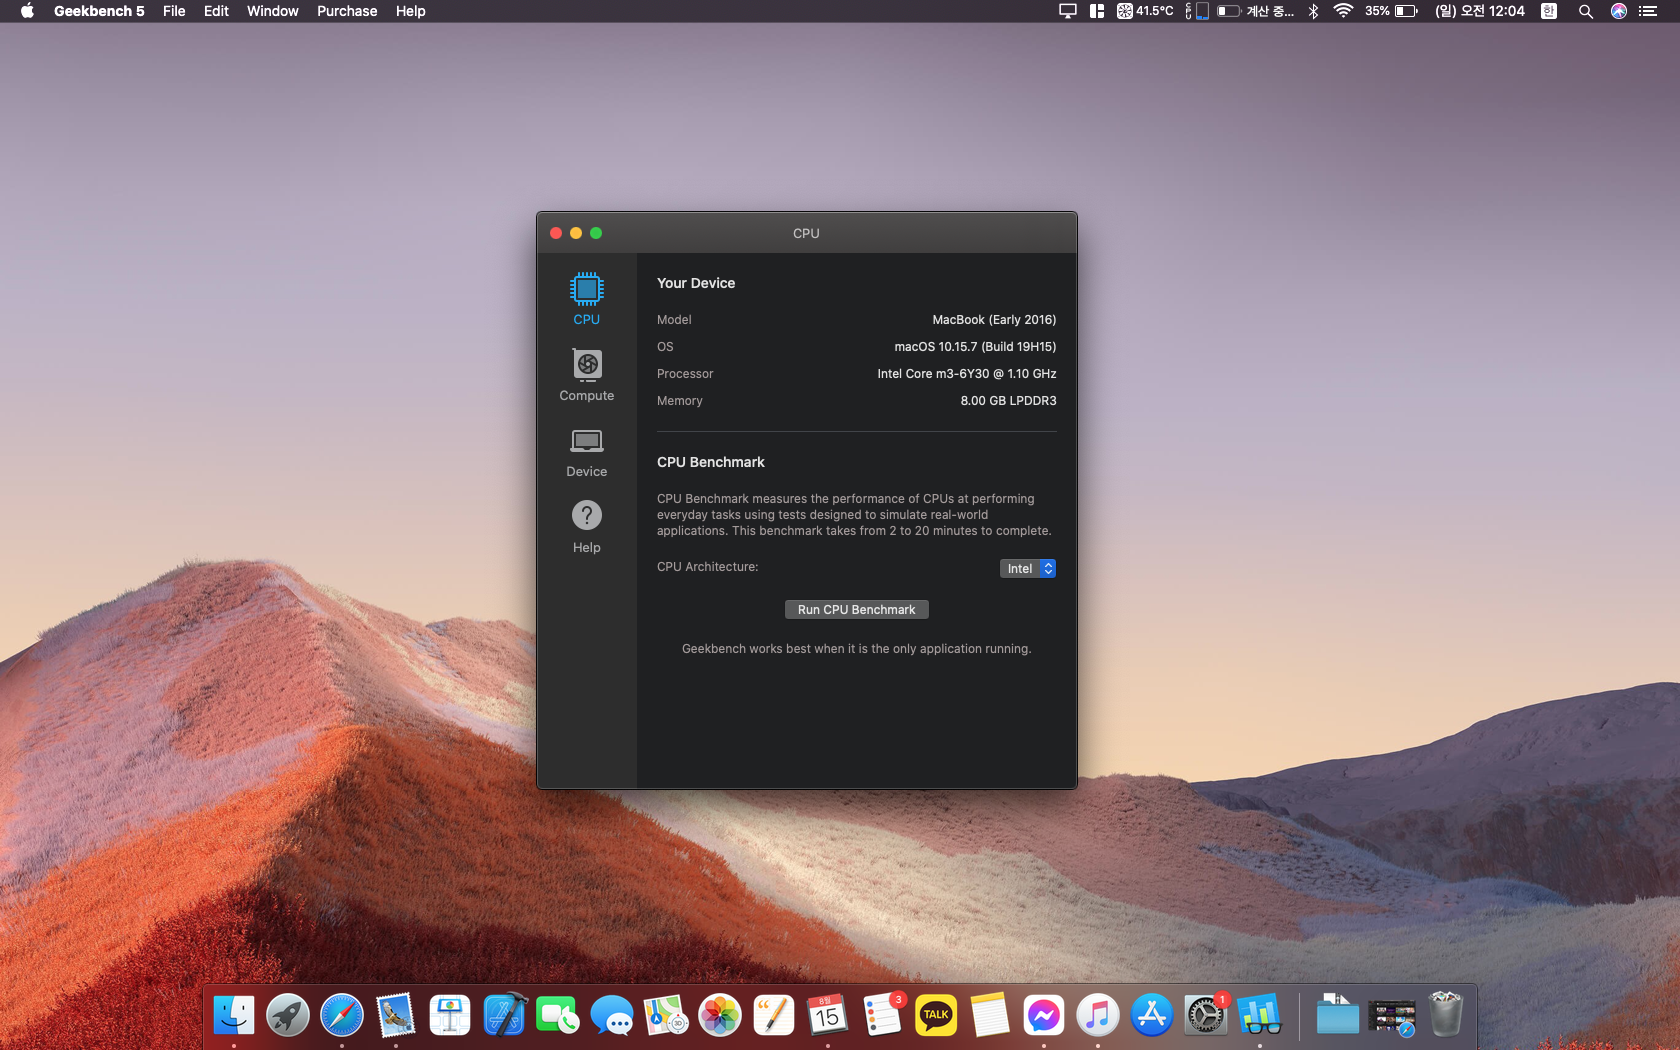Click the CPU usage graph in menu bar
Image resolution: width=1680 pixels, height=1050 pixels.
(x=1197, y=11)
